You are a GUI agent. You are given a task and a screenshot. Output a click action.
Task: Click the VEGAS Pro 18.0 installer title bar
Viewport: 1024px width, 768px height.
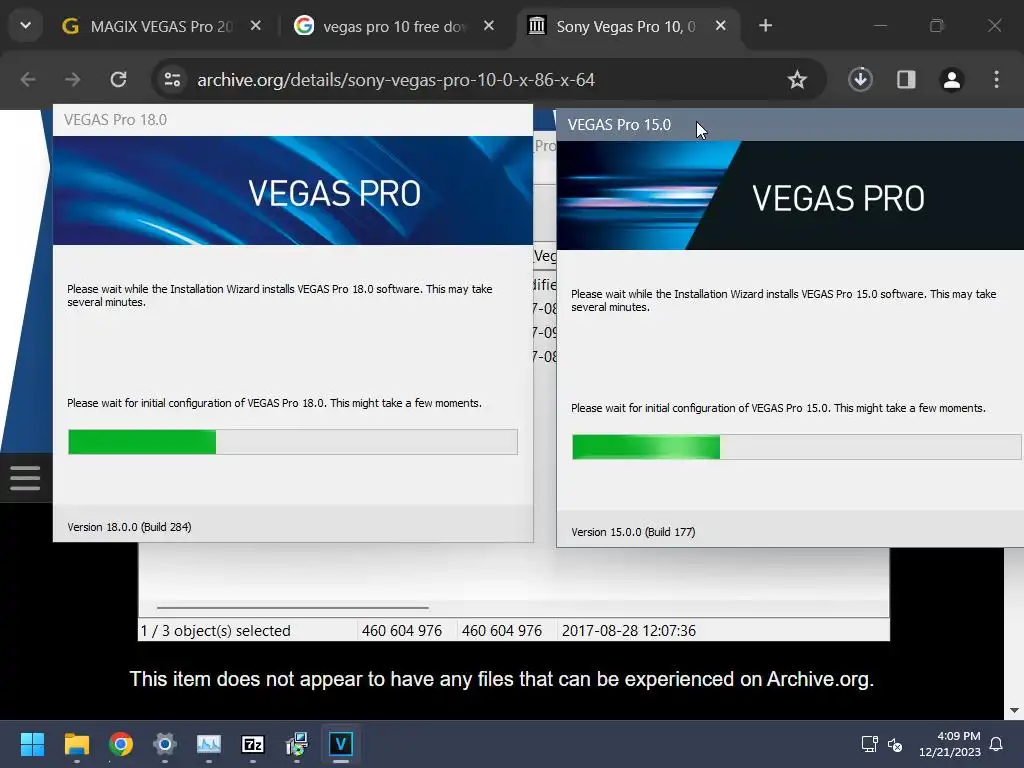pos(293,120)
